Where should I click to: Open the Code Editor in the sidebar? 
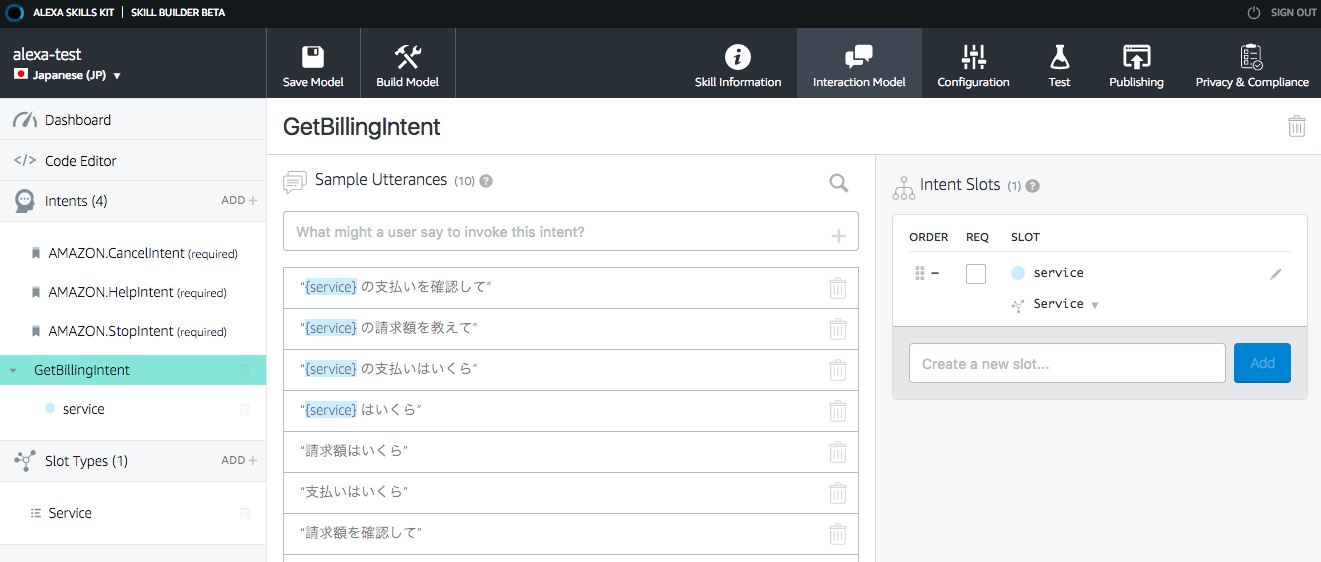pos(80,161)
